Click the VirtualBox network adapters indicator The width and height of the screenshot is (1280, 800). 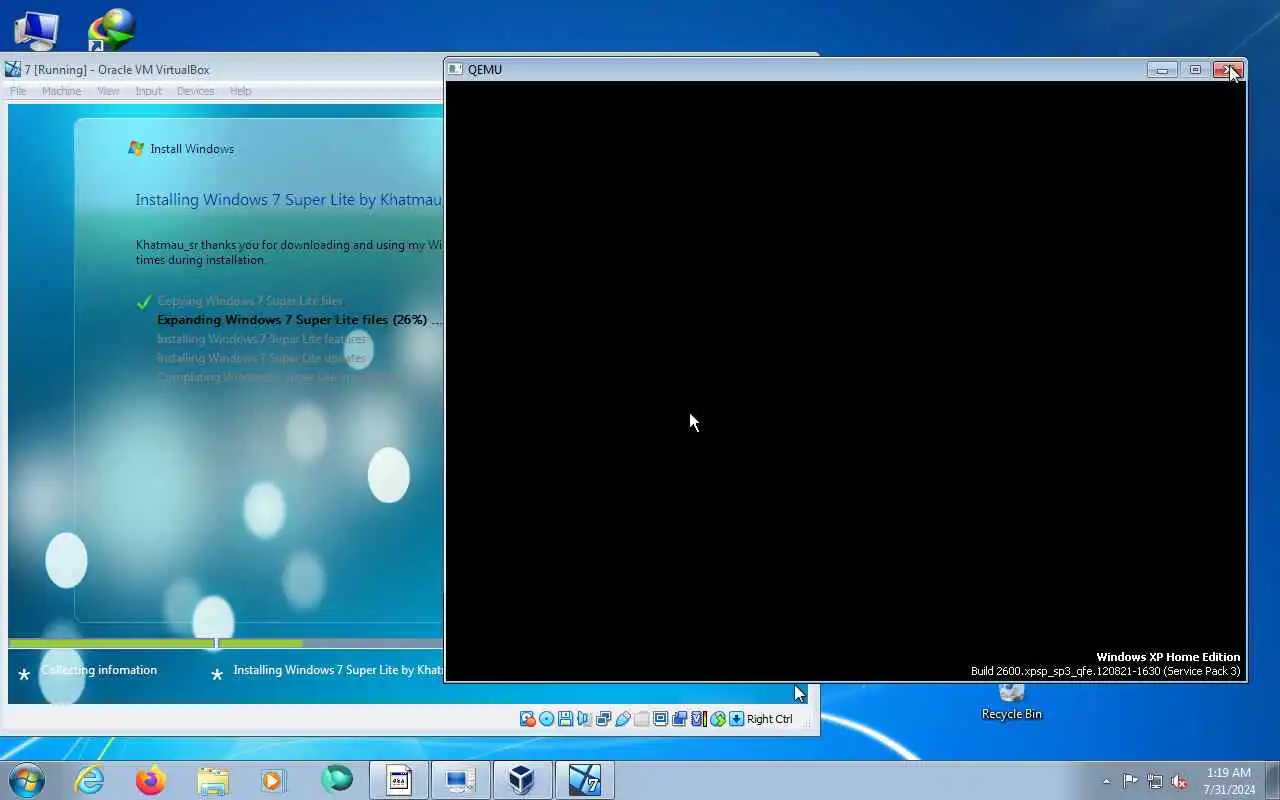pos(604,719)
